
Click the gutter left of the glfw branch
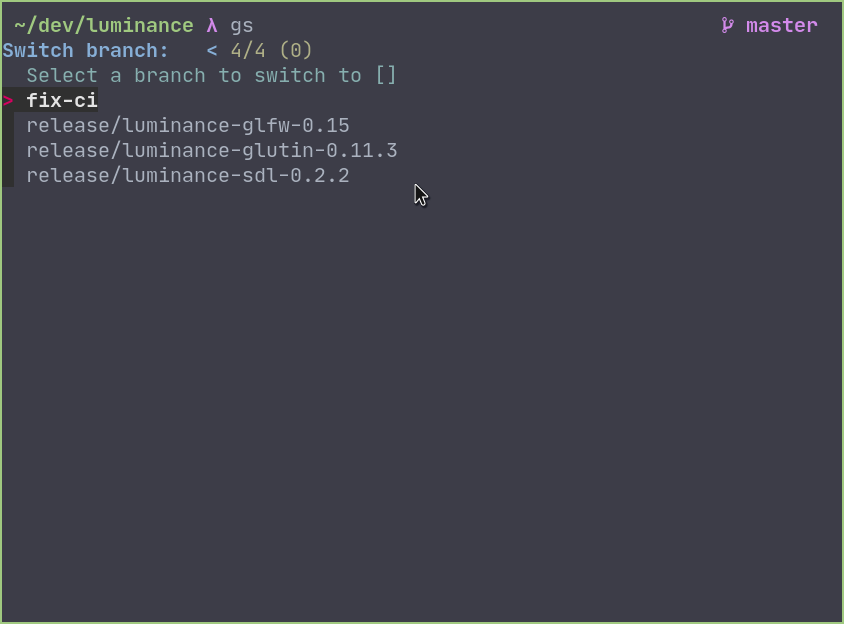[8, 126]
